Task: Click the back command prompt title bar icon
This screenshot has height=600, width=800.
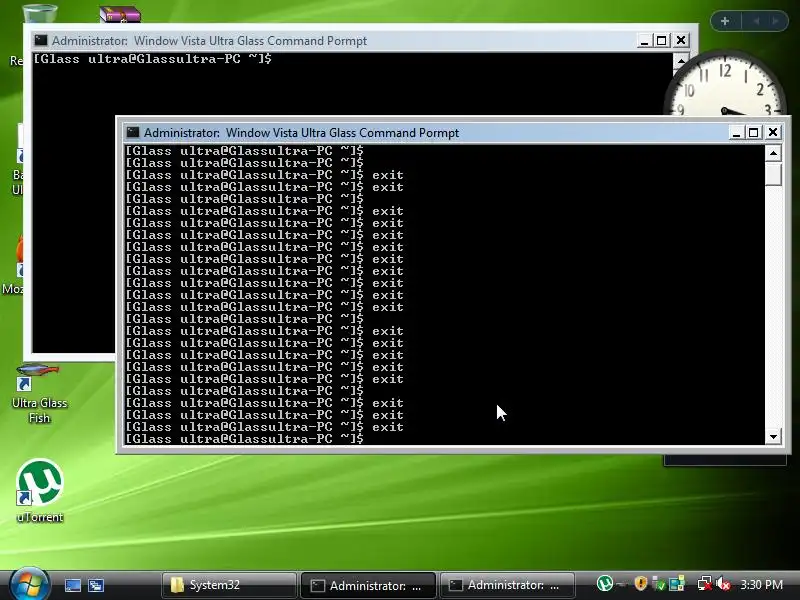Action: (41, 40)
